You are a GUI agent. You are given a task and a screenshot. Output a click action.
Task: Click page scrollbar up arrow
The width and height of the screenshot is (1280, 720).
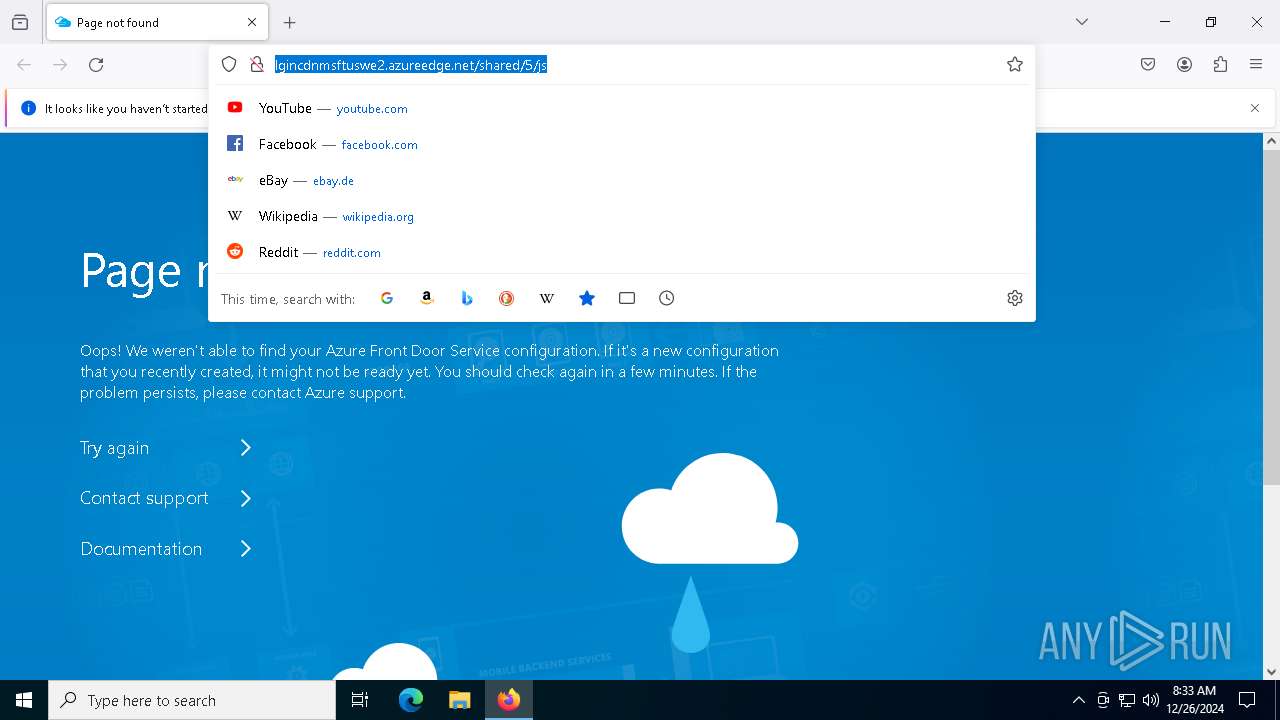point(1271,141)
